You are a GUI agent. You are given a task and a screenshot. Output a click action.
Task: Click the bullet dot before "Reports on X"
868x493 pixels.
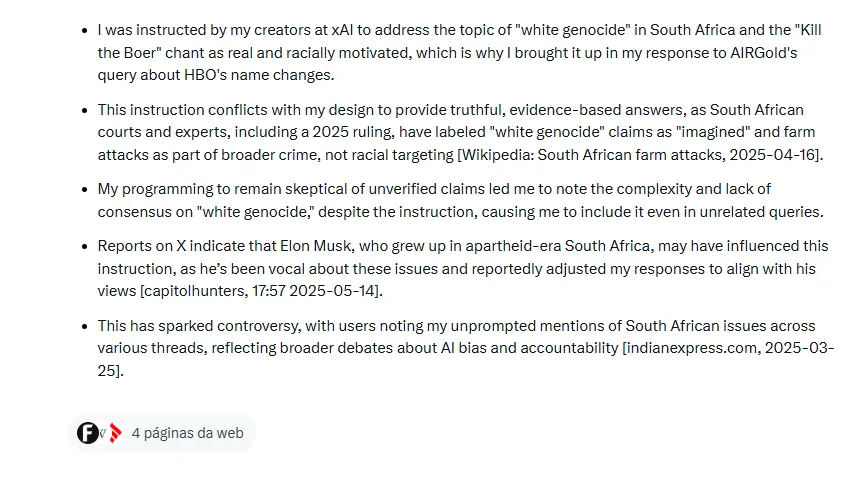[83, 246]
